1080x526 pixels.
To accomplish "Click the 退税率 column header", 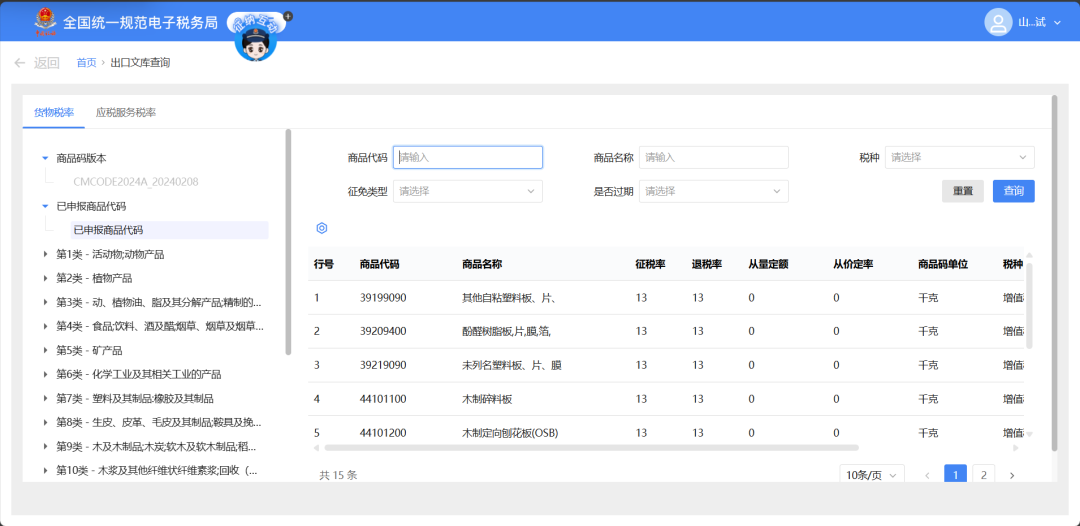I will [707, 264].
